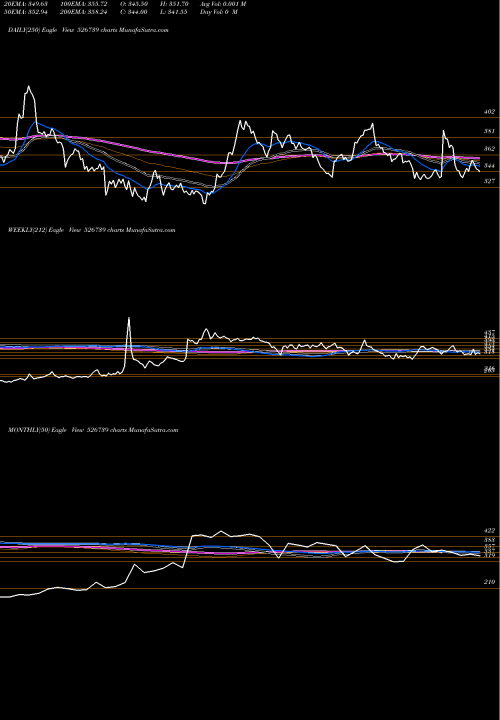500x720 pixels.
Task: Click the MONTHLY(50) Eagle View chart title
Action: click(x=93, y=430)
